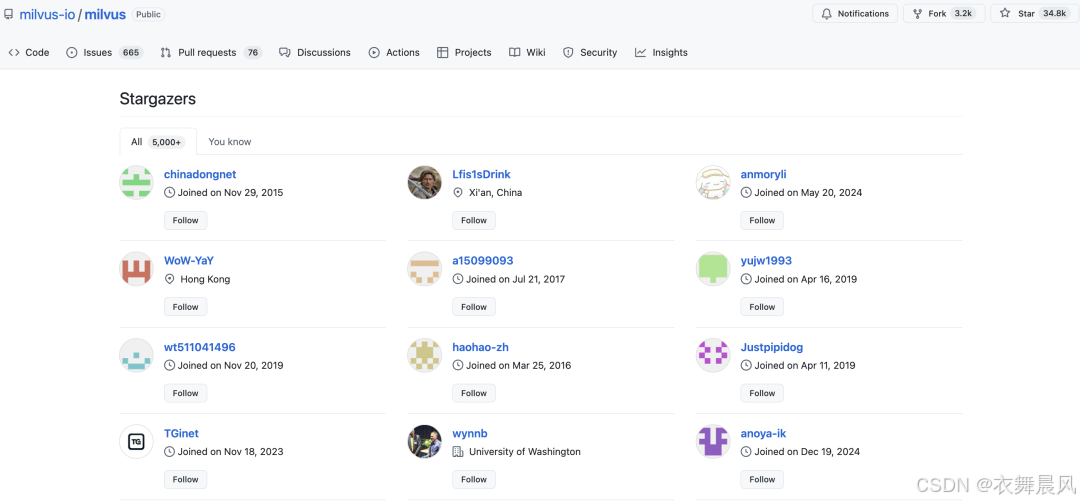
Task: Click the Notifications bell button
Action: 855,14
